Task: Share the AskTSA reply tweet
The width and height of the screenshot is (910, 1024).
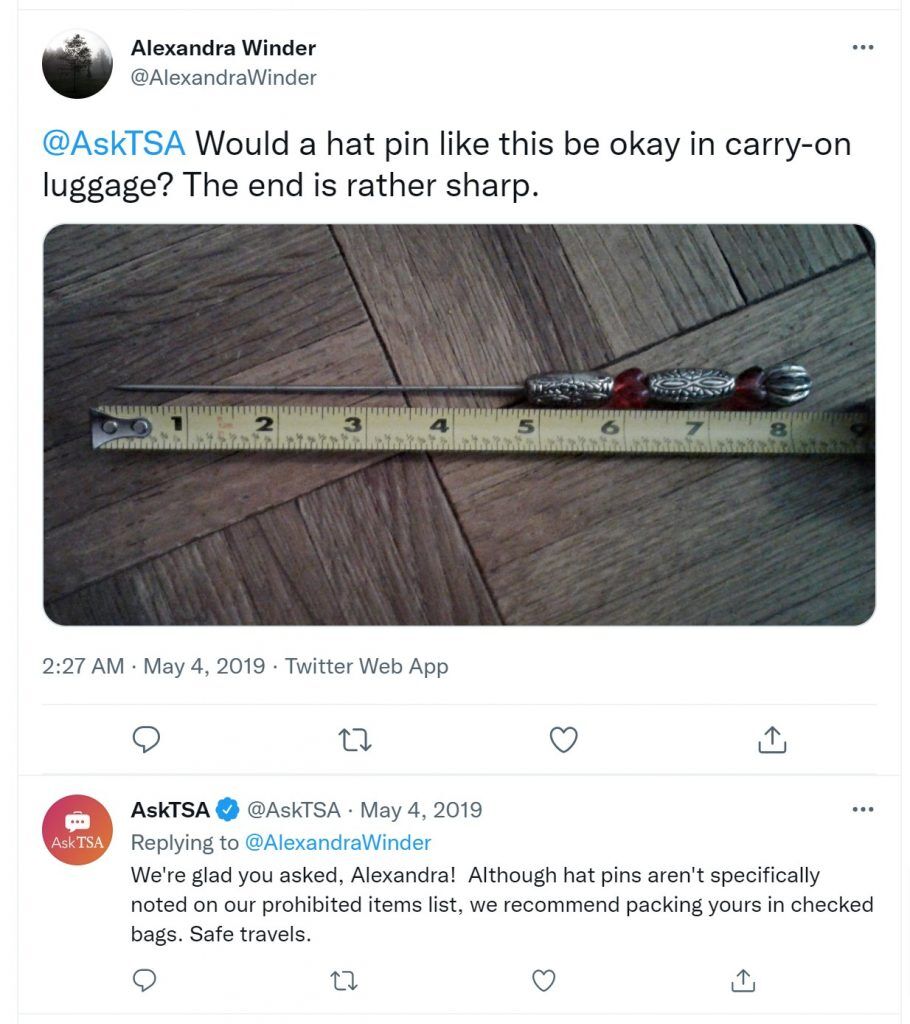Action: pos(743,980)
